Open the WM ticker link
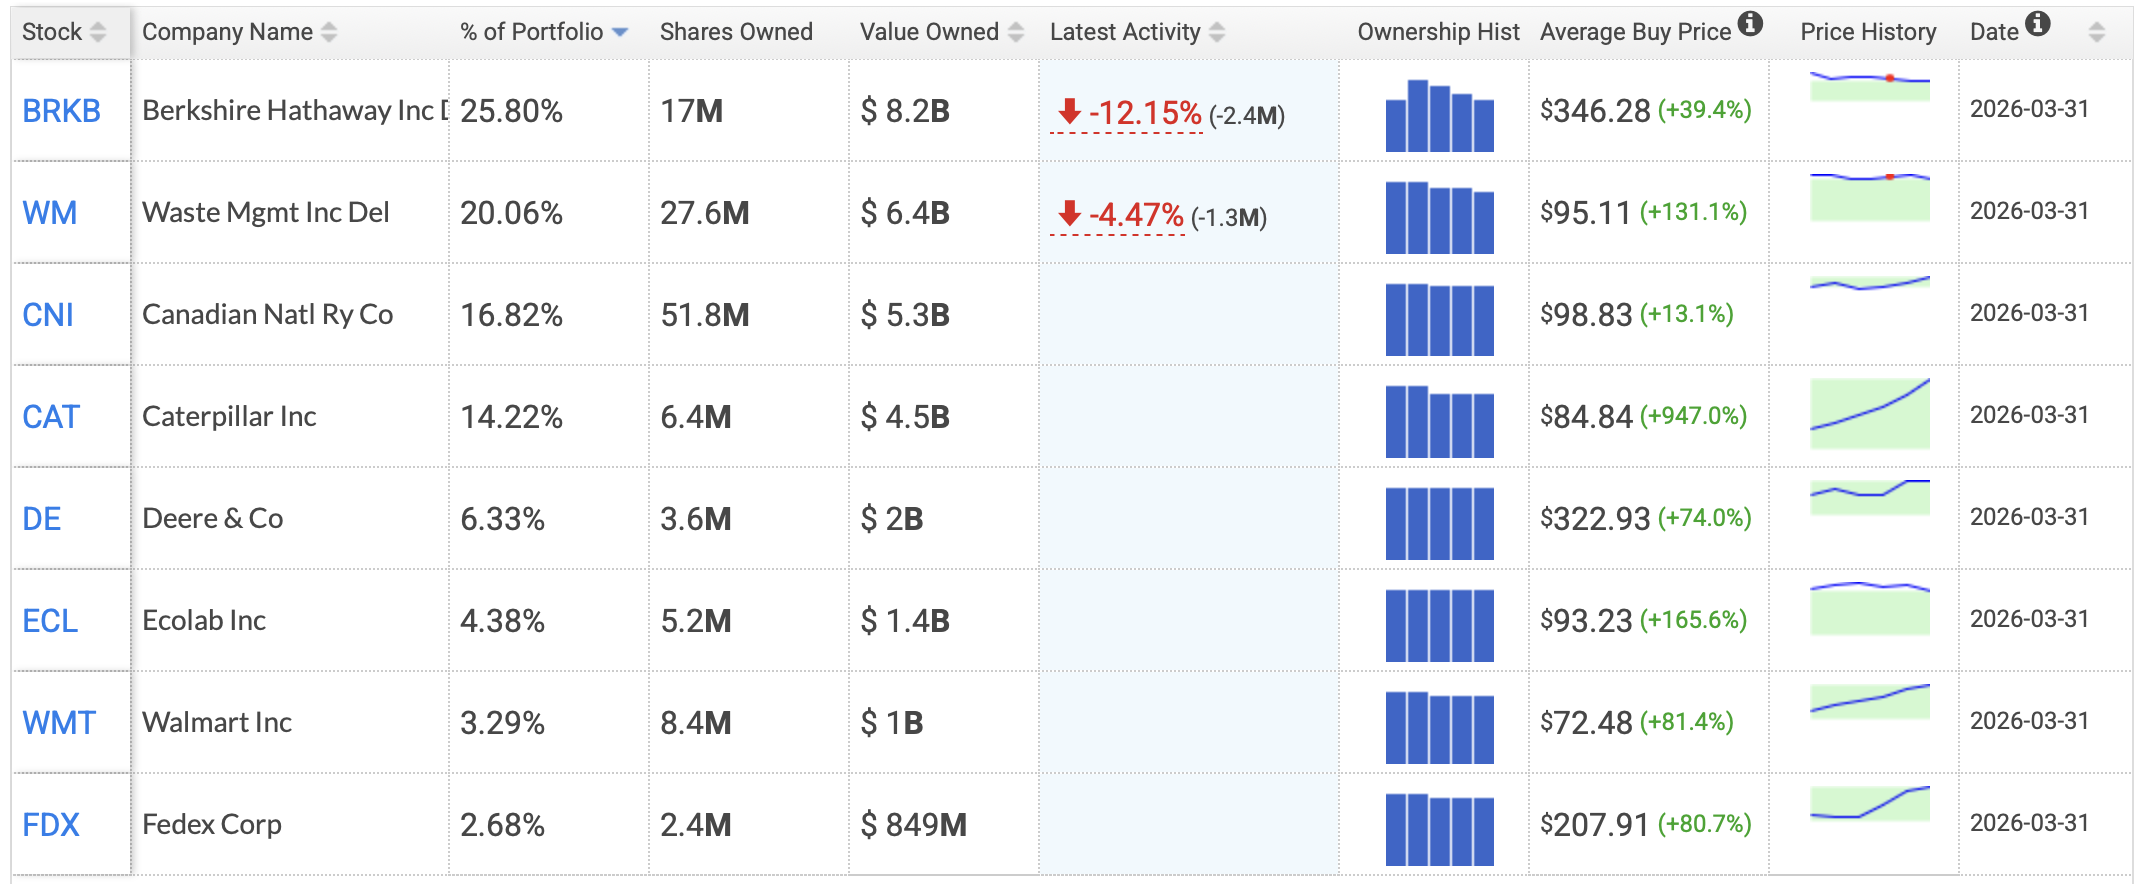The width and height of the screenshot is (2142, 884). tap(50, 213)
